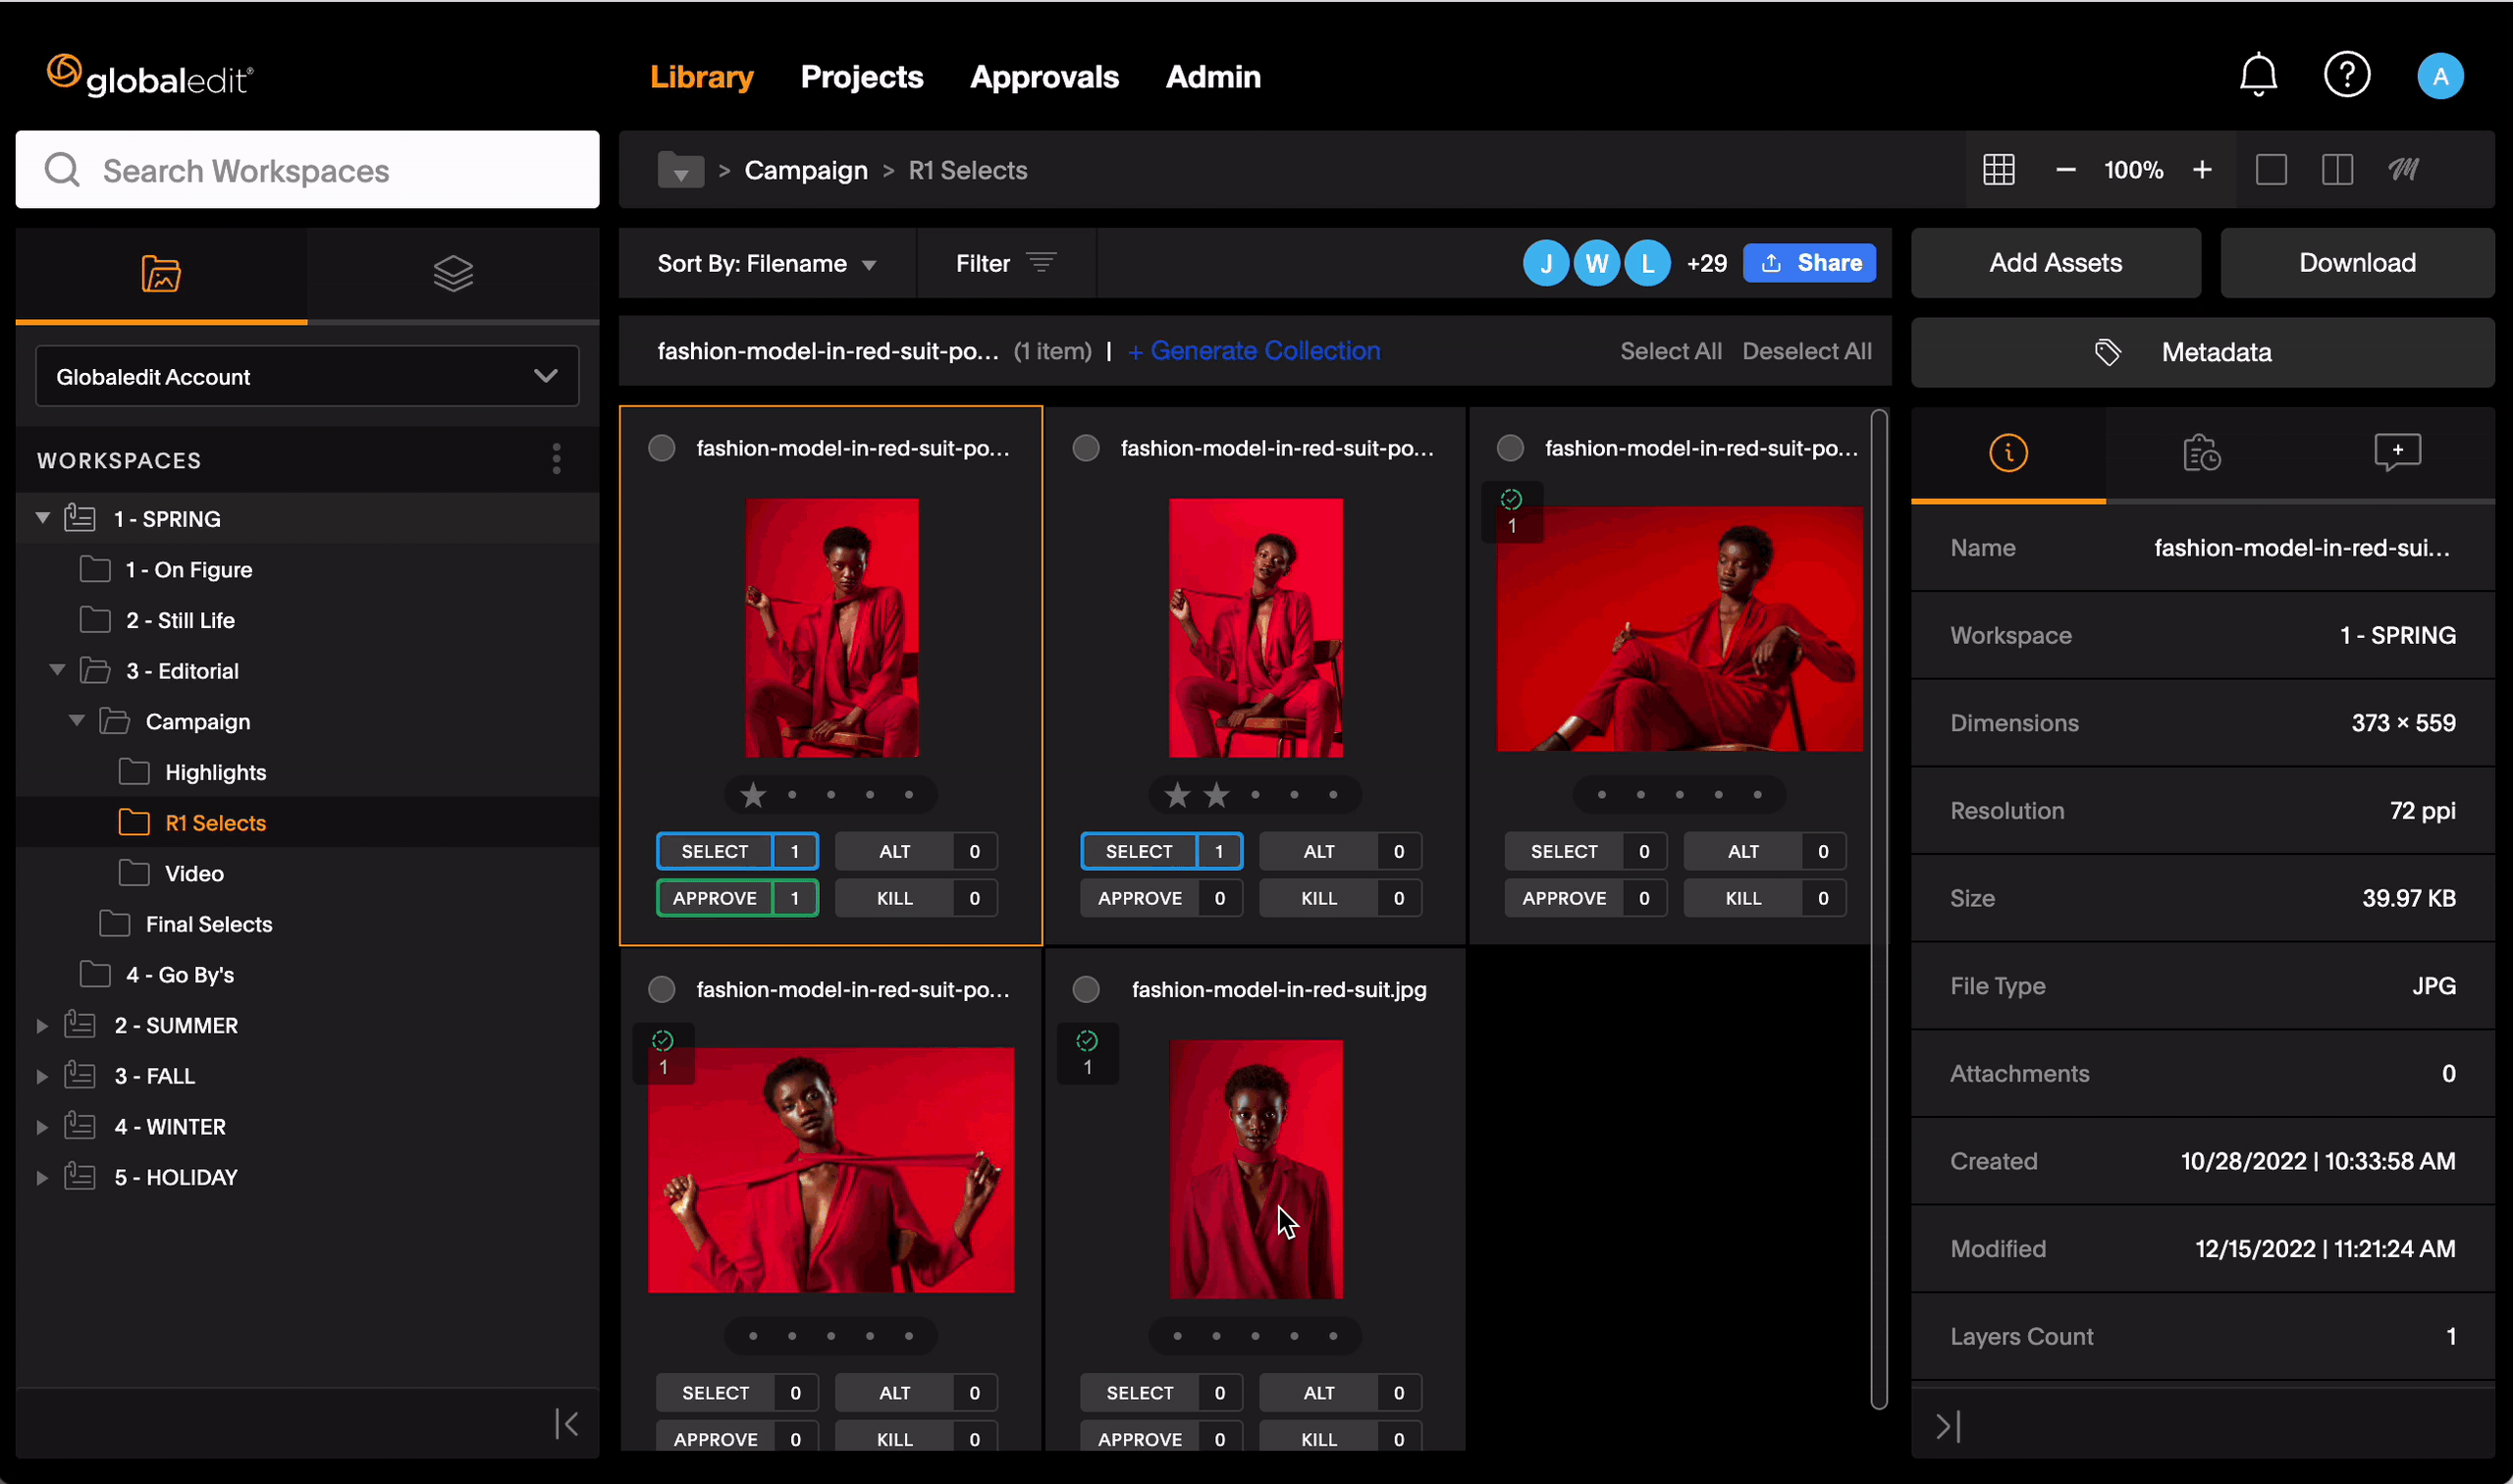
Task: Open the user avatar A menu
Action: pyautogui.click(x=2439, y=76)
